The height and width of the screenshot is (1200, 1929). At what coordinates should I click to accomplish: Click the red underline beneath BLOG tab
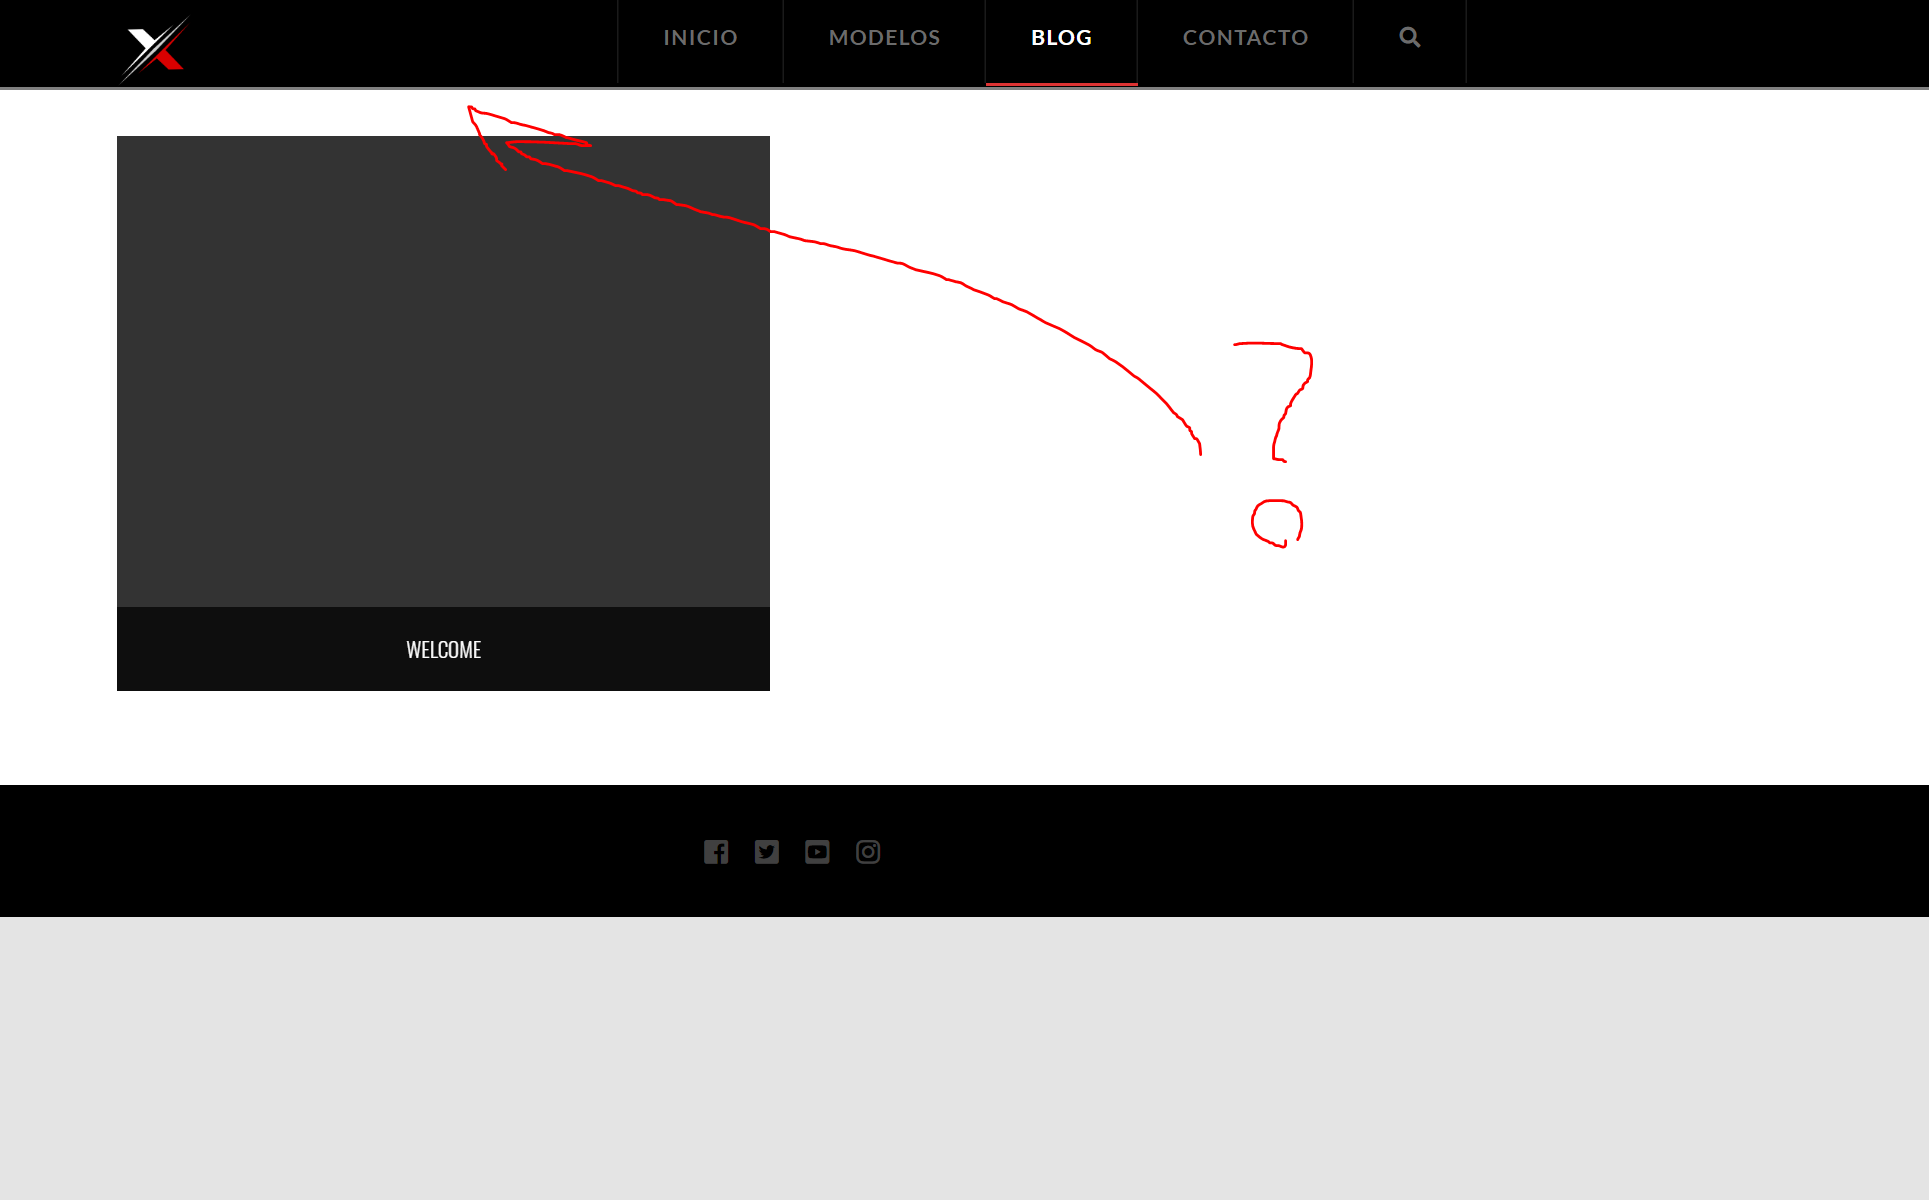coord(1061,84)
